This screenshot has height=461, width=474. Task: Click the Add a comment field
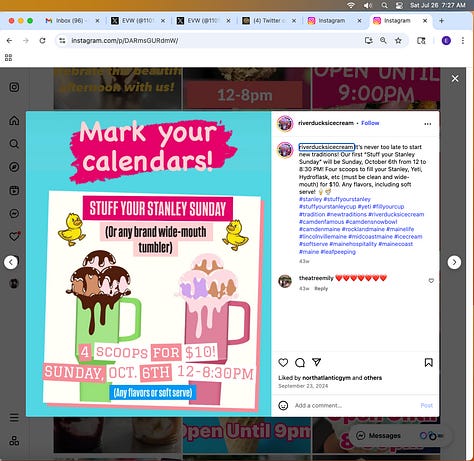click(354, 406)
